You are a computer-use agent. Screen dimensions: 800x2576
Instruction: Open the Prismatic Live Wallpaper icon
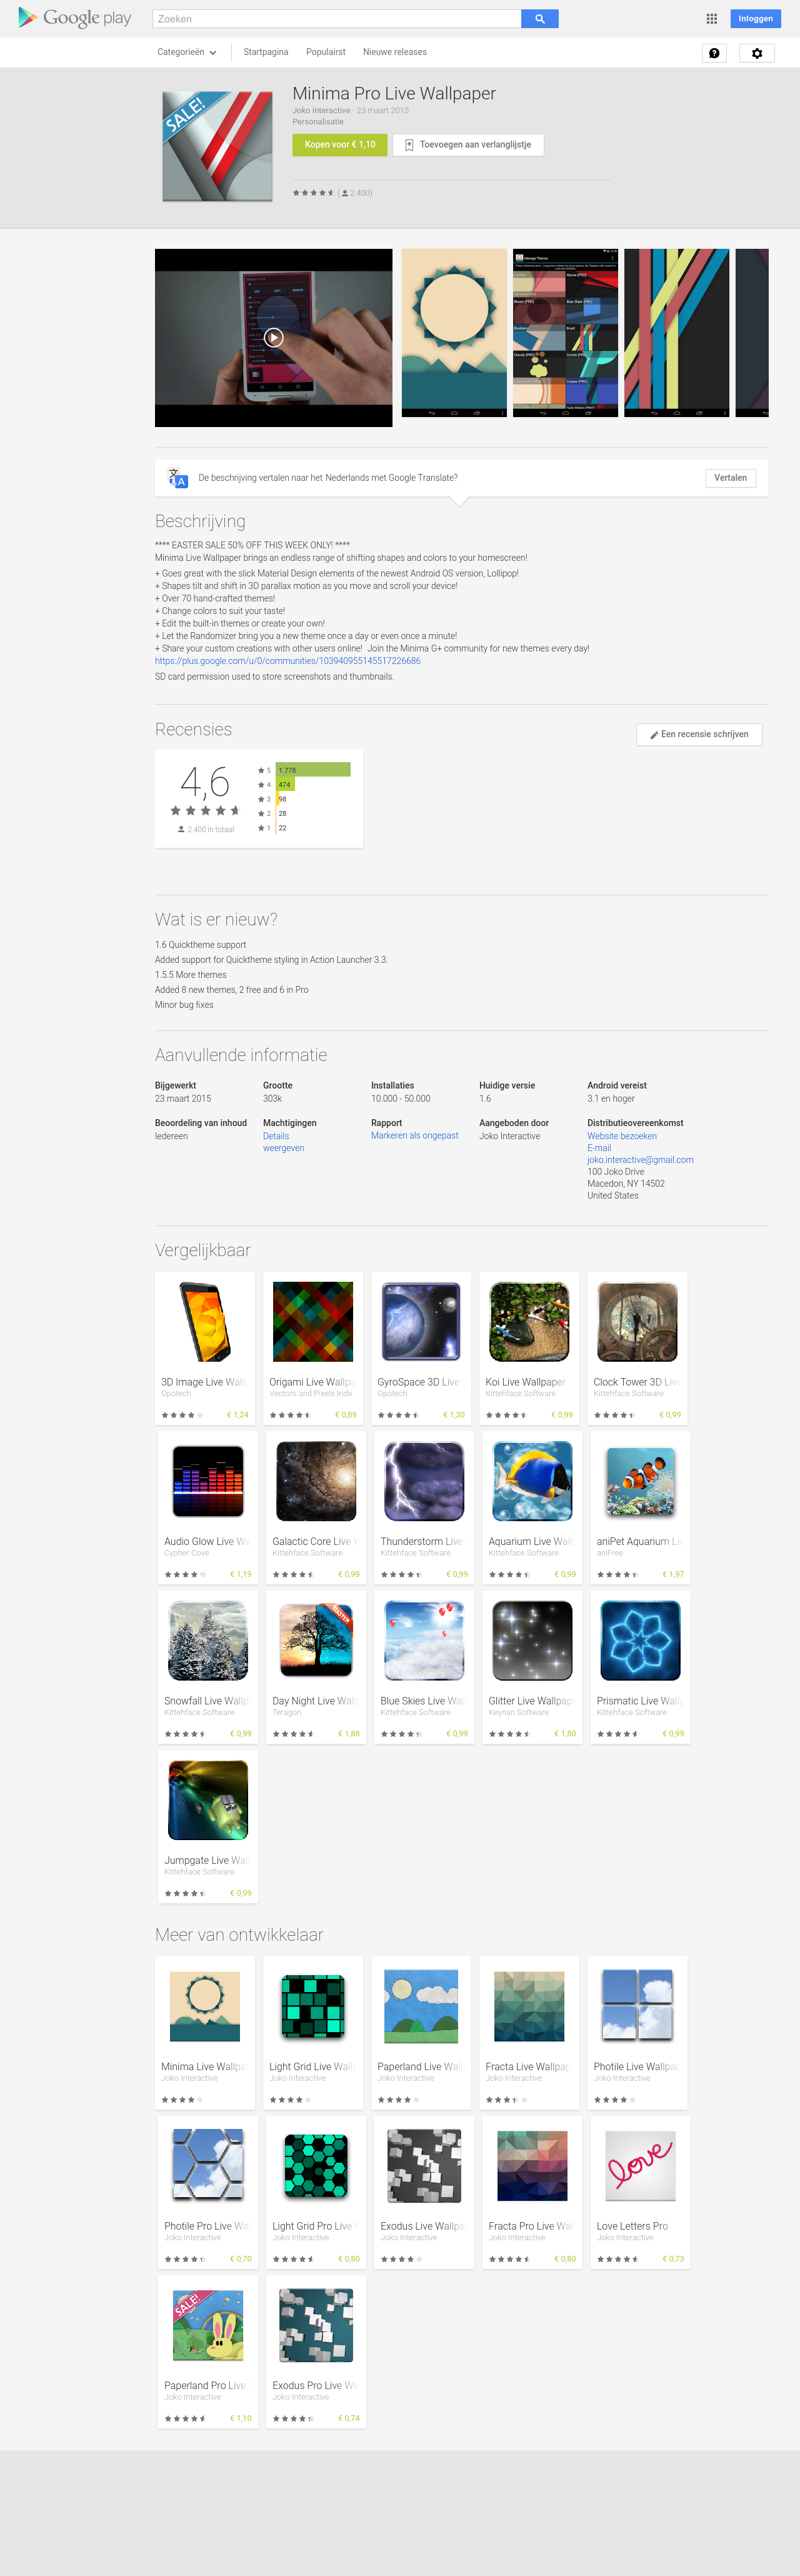point(640,1640)
